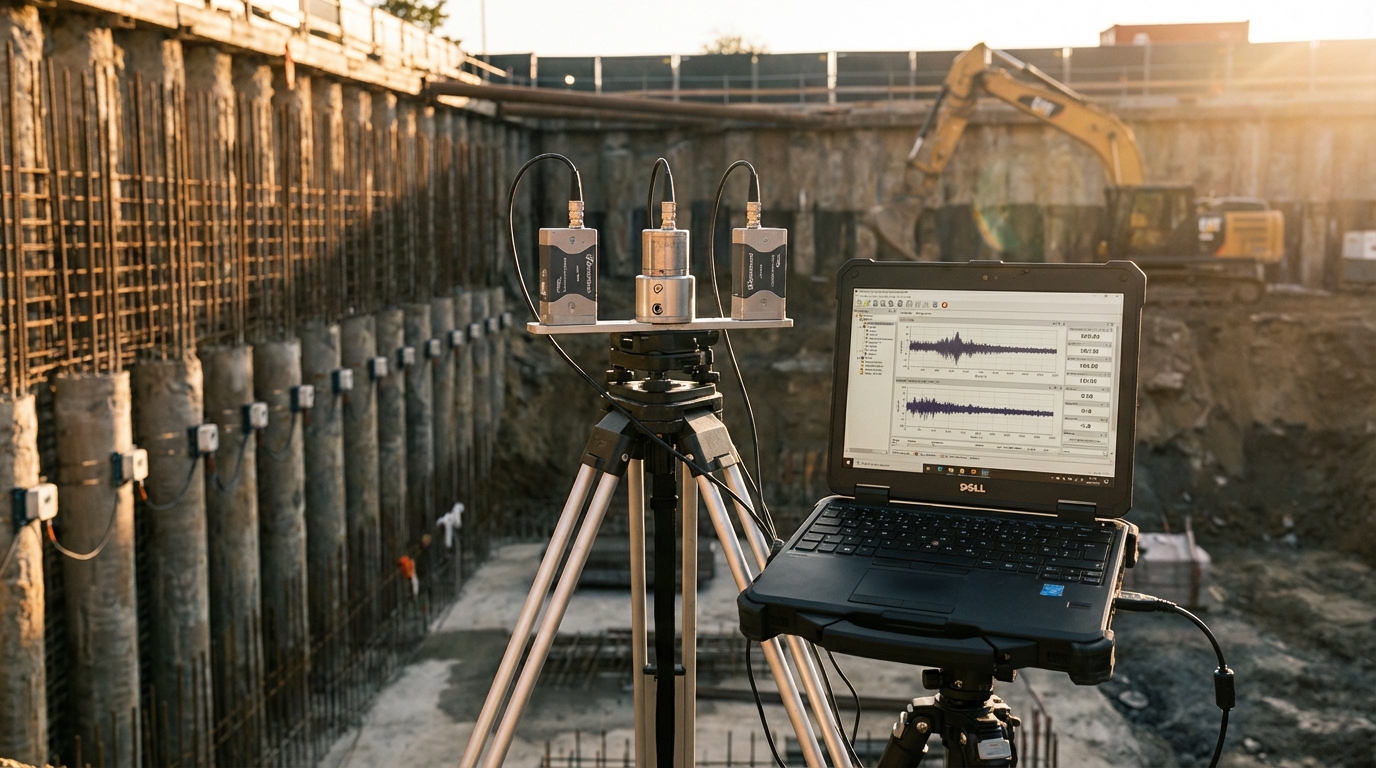Click the peak in upper waveform chart
This screenshot has height=768, width=1376.
click(957, 333)
